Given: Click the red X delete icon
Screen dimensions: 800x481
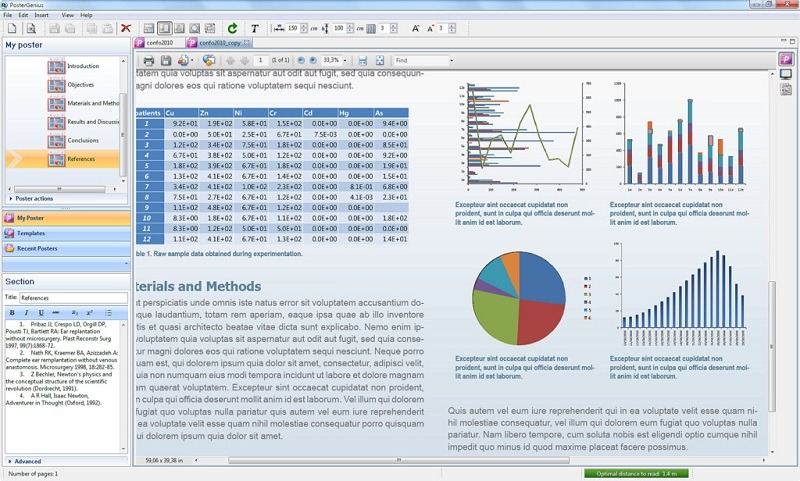Looking at the screenshot, I should coord(126,29).
